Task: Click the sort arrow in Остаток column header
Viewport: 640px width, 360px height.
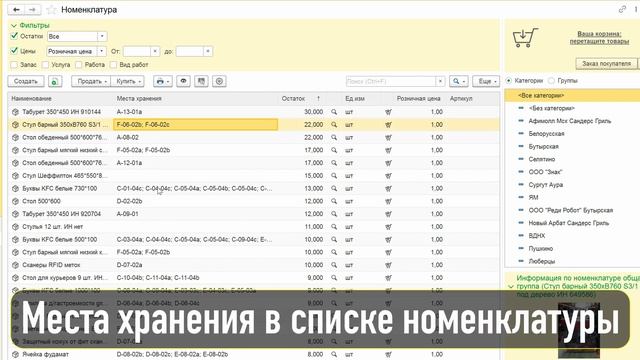Action: pyautogui.click(x=318, y=99)
